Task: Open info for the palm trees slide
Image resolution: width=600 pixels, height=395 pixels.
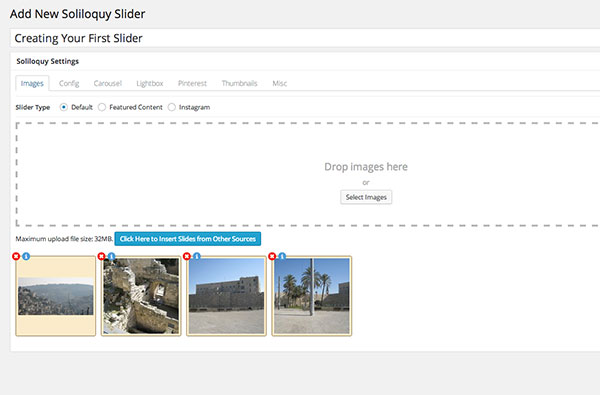Action: tap(282, 256)
